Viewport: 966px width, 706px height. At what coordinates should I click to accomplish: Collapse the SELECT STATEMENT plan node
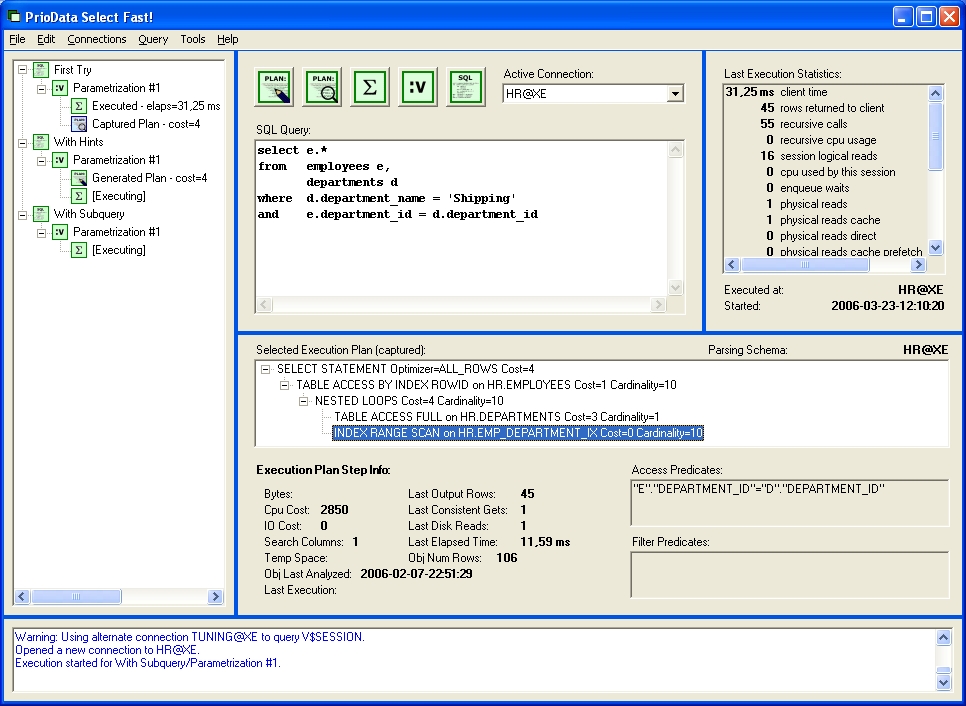266,369
